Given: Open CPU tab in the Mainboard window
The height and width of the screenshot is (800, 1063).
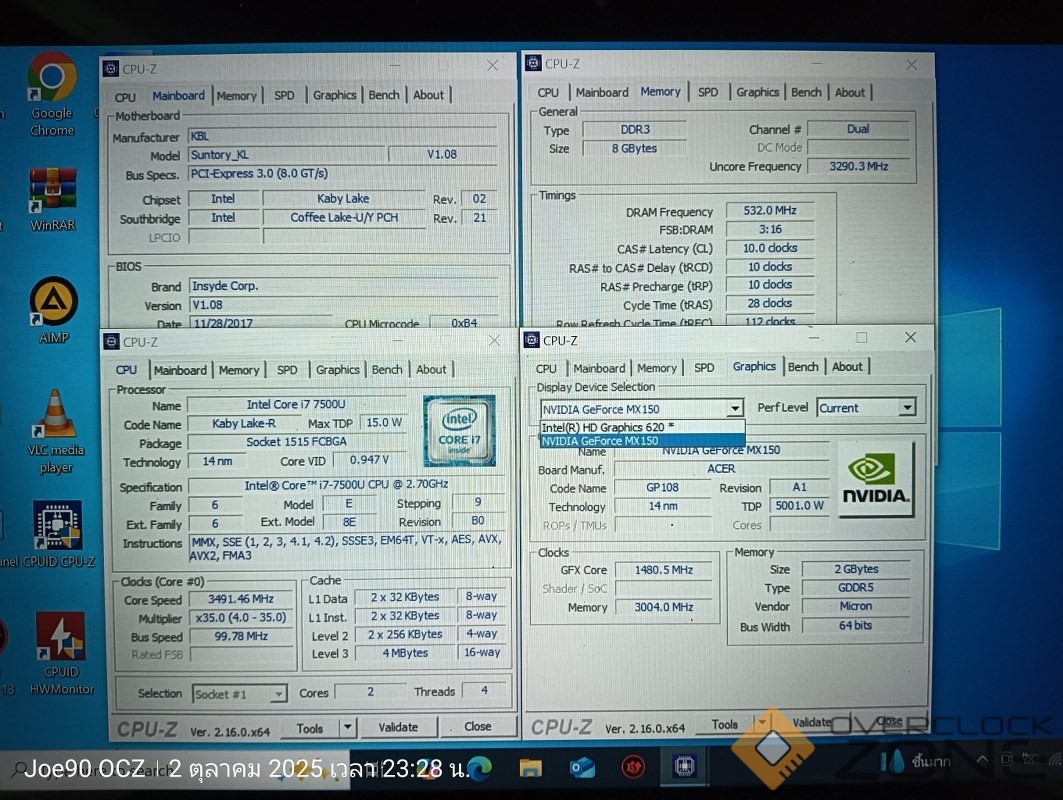Looking at the screenshot, I should 125,97.
